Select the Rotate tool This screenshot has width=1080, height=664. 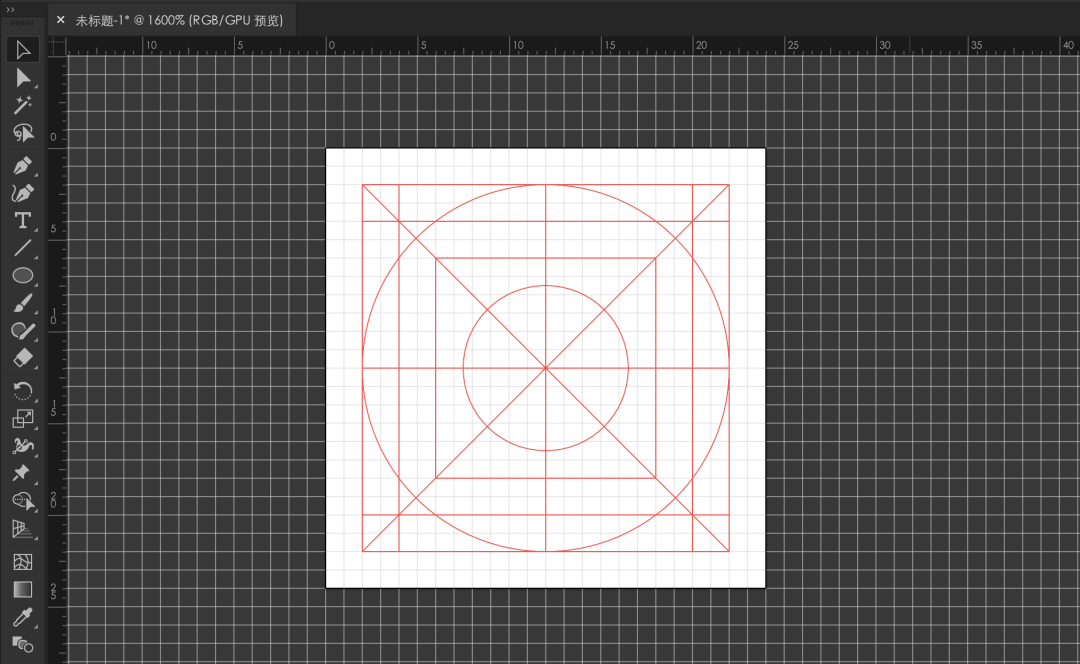coord(23,391)
